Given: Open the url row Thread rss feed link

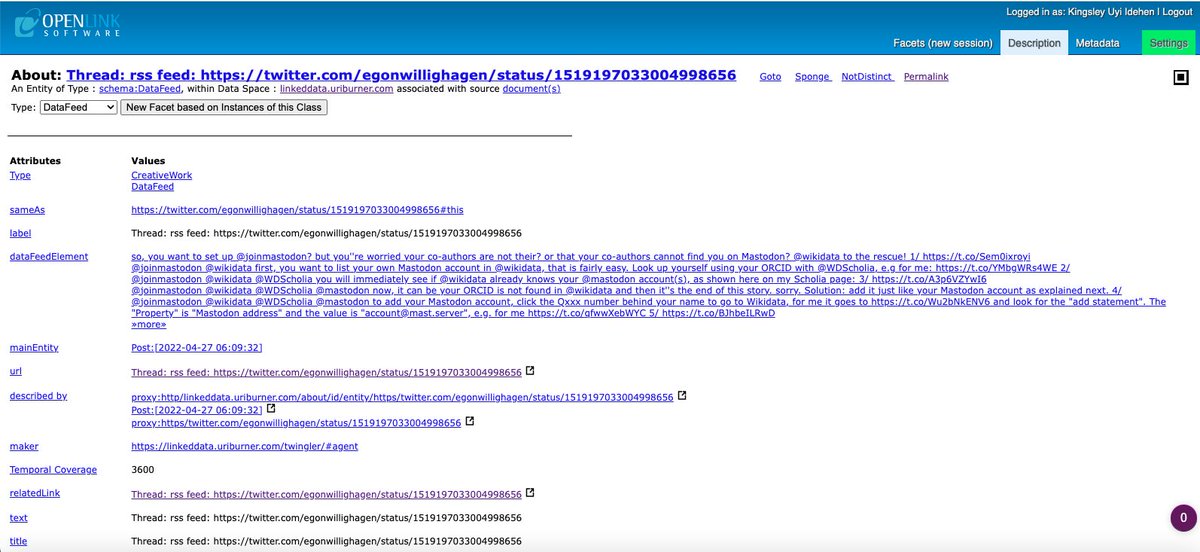Looking at the screenshot, I should click(x=327, y=372).
